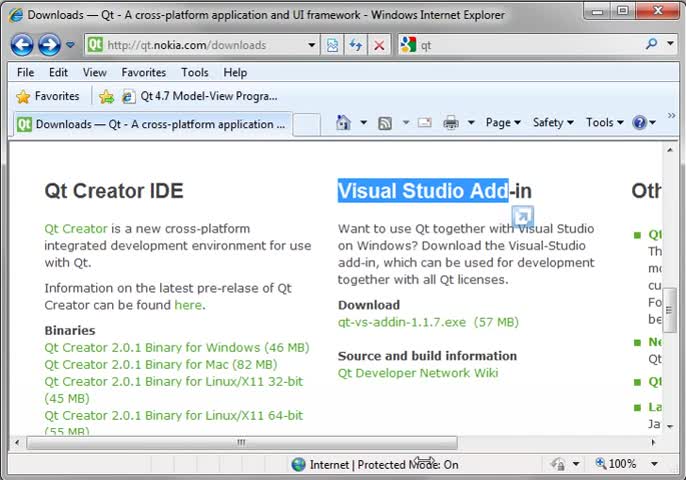Click Internet | Protected Mode: On status

pos(384,465)
